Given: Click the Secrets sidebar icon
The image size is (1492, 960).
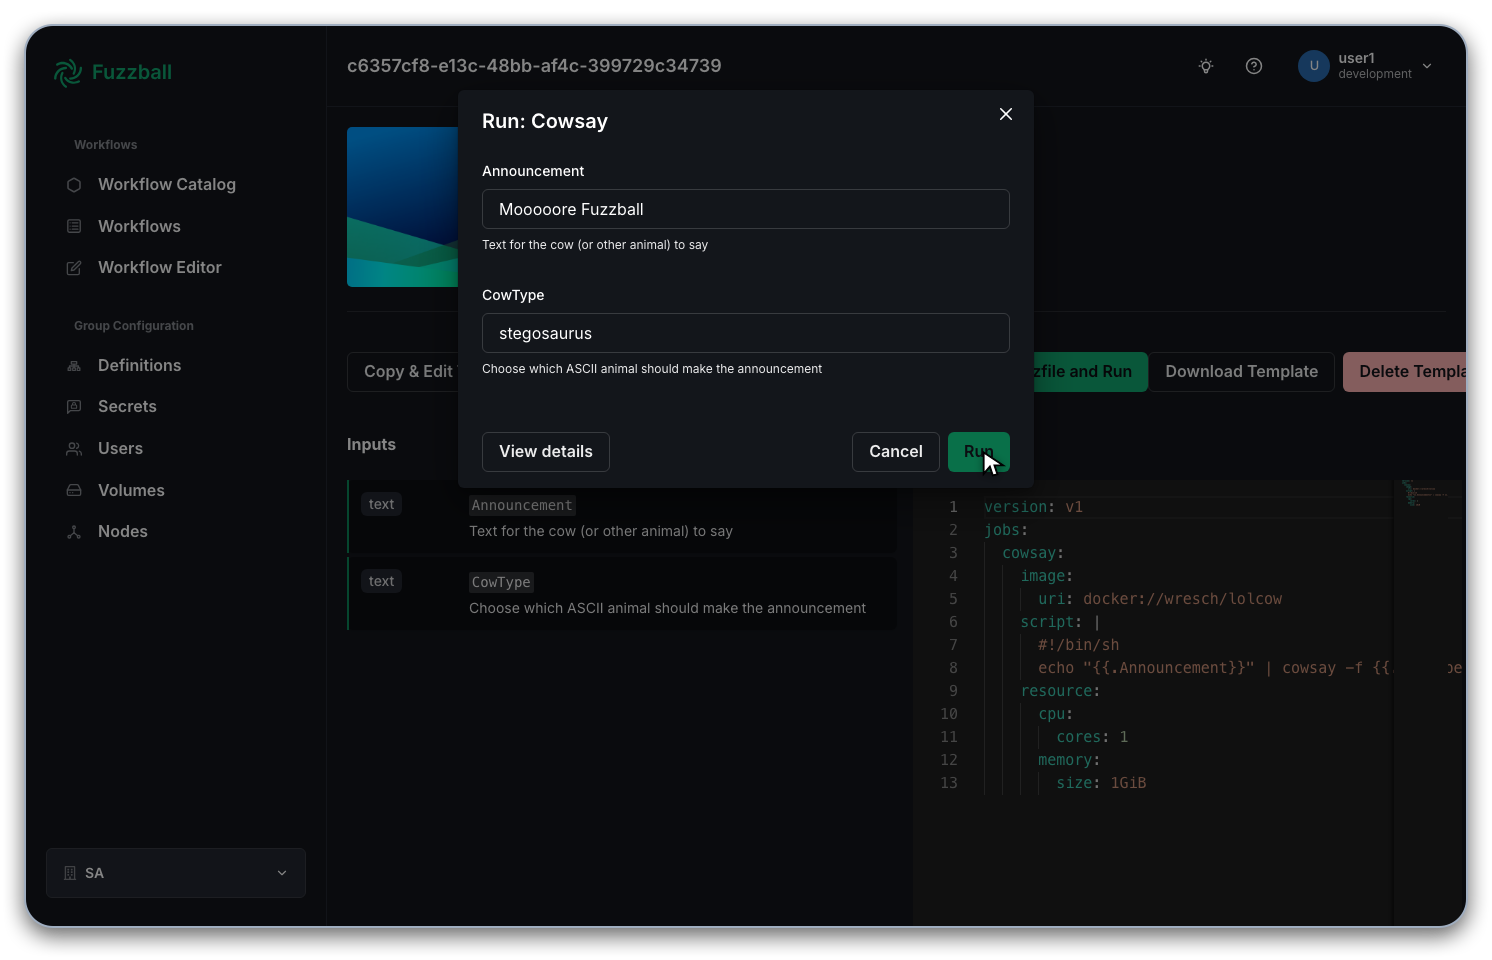Looking at the screenshot, I should pyautogui.click(x=74, y=407).
